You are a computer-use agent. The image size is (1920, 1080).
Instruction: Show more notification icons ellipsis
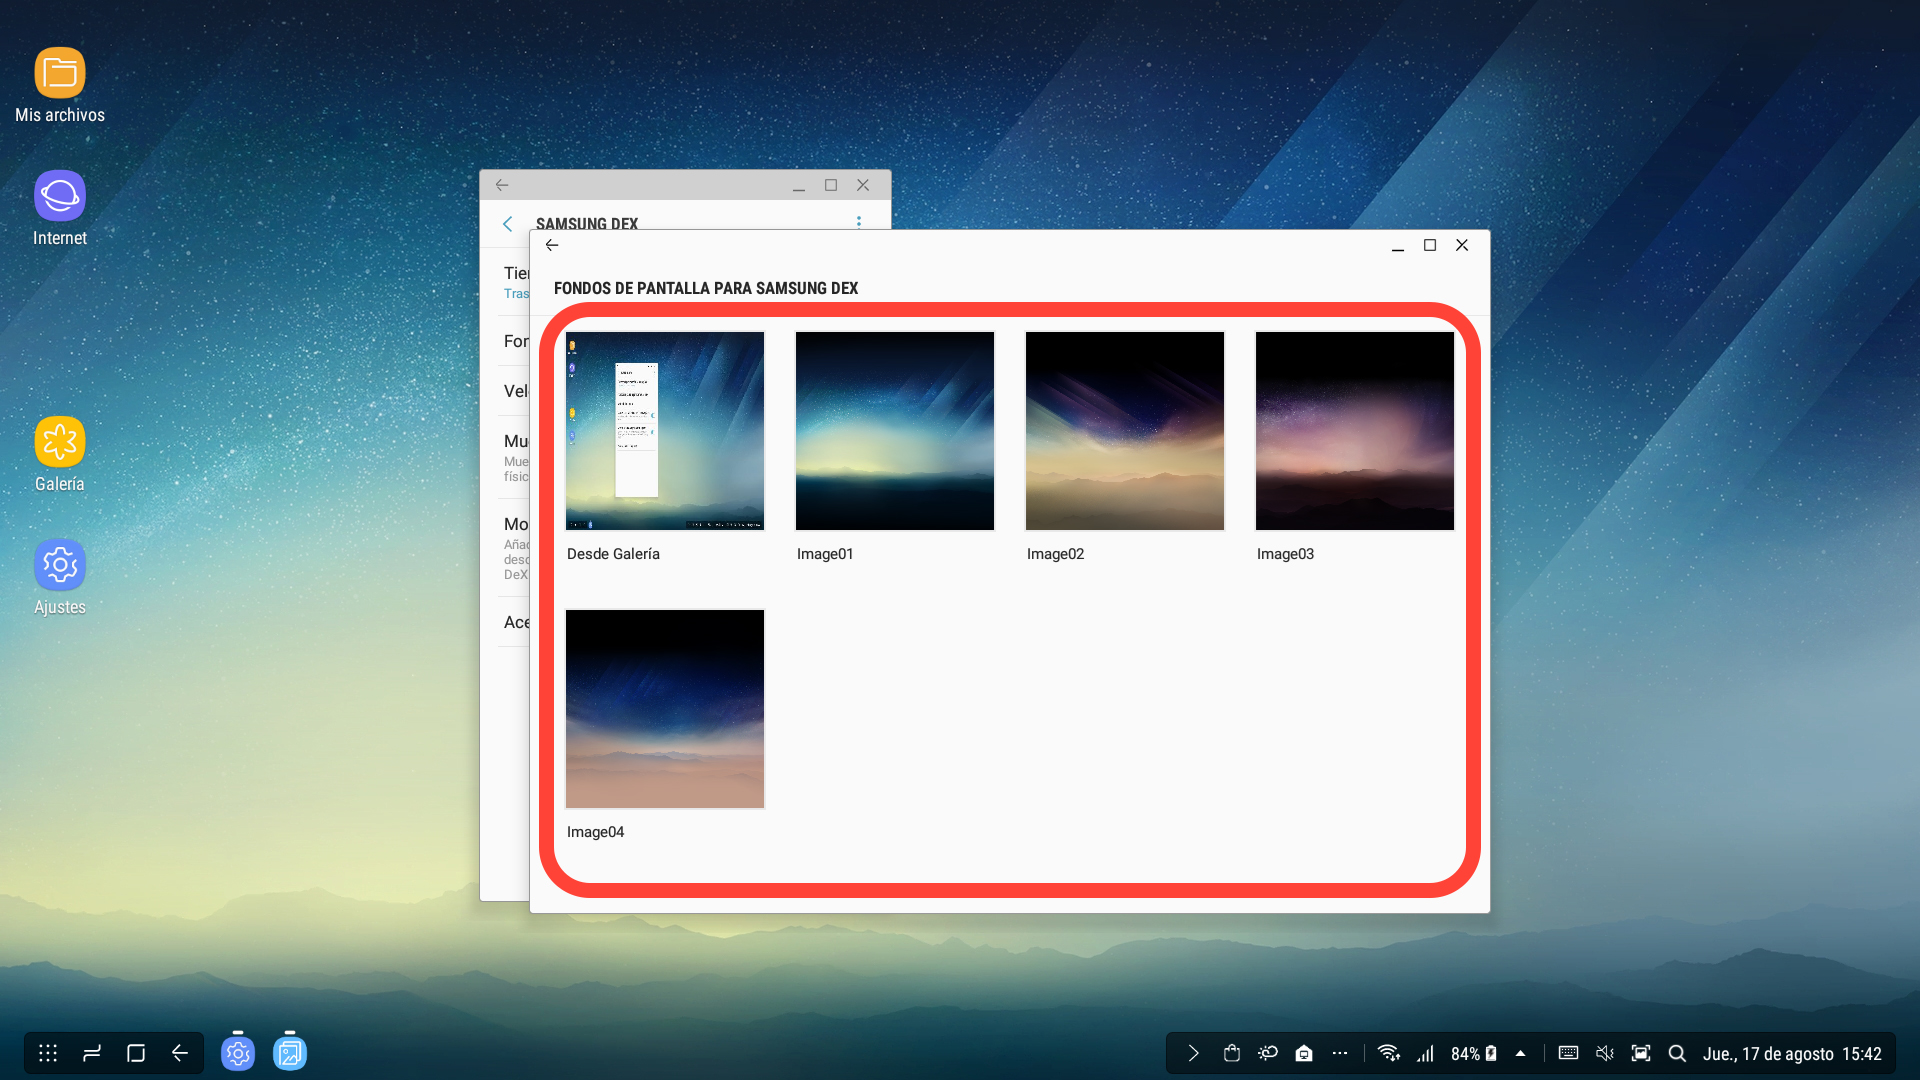point(1340,1053)
